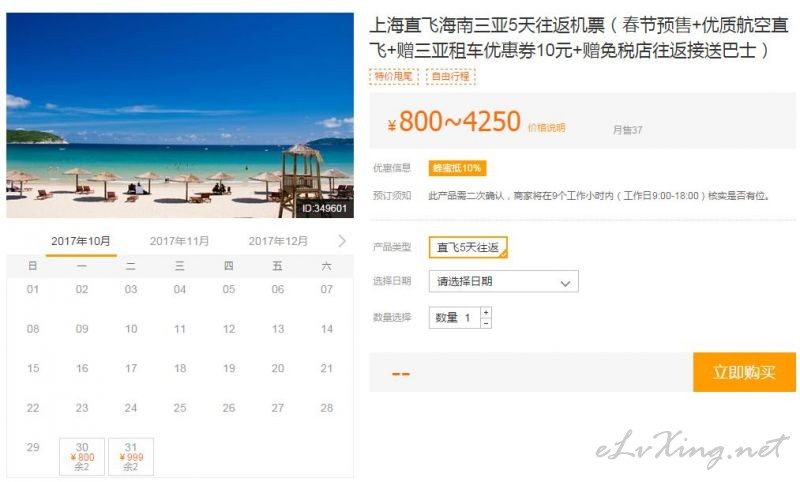Click the 自由行程 tag
The image size is (800, 482).
[451, 77]
